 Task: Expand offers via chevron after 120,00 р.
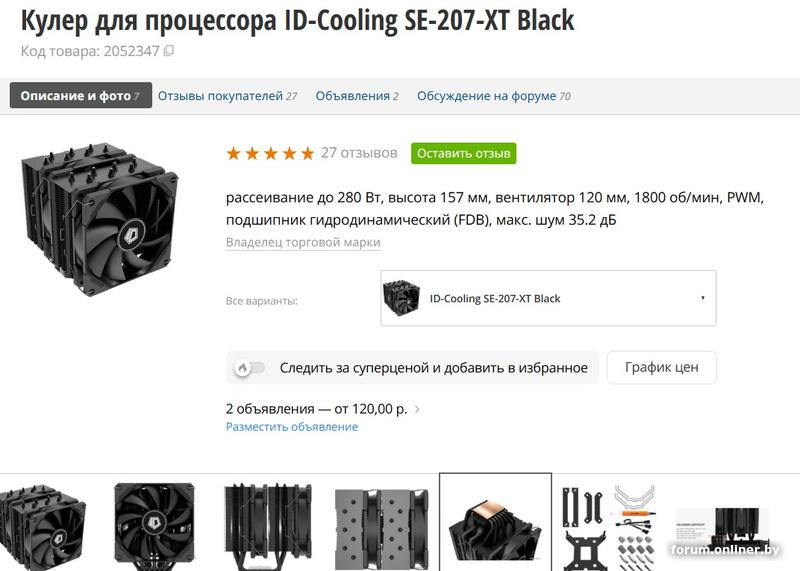pos(417,409)
